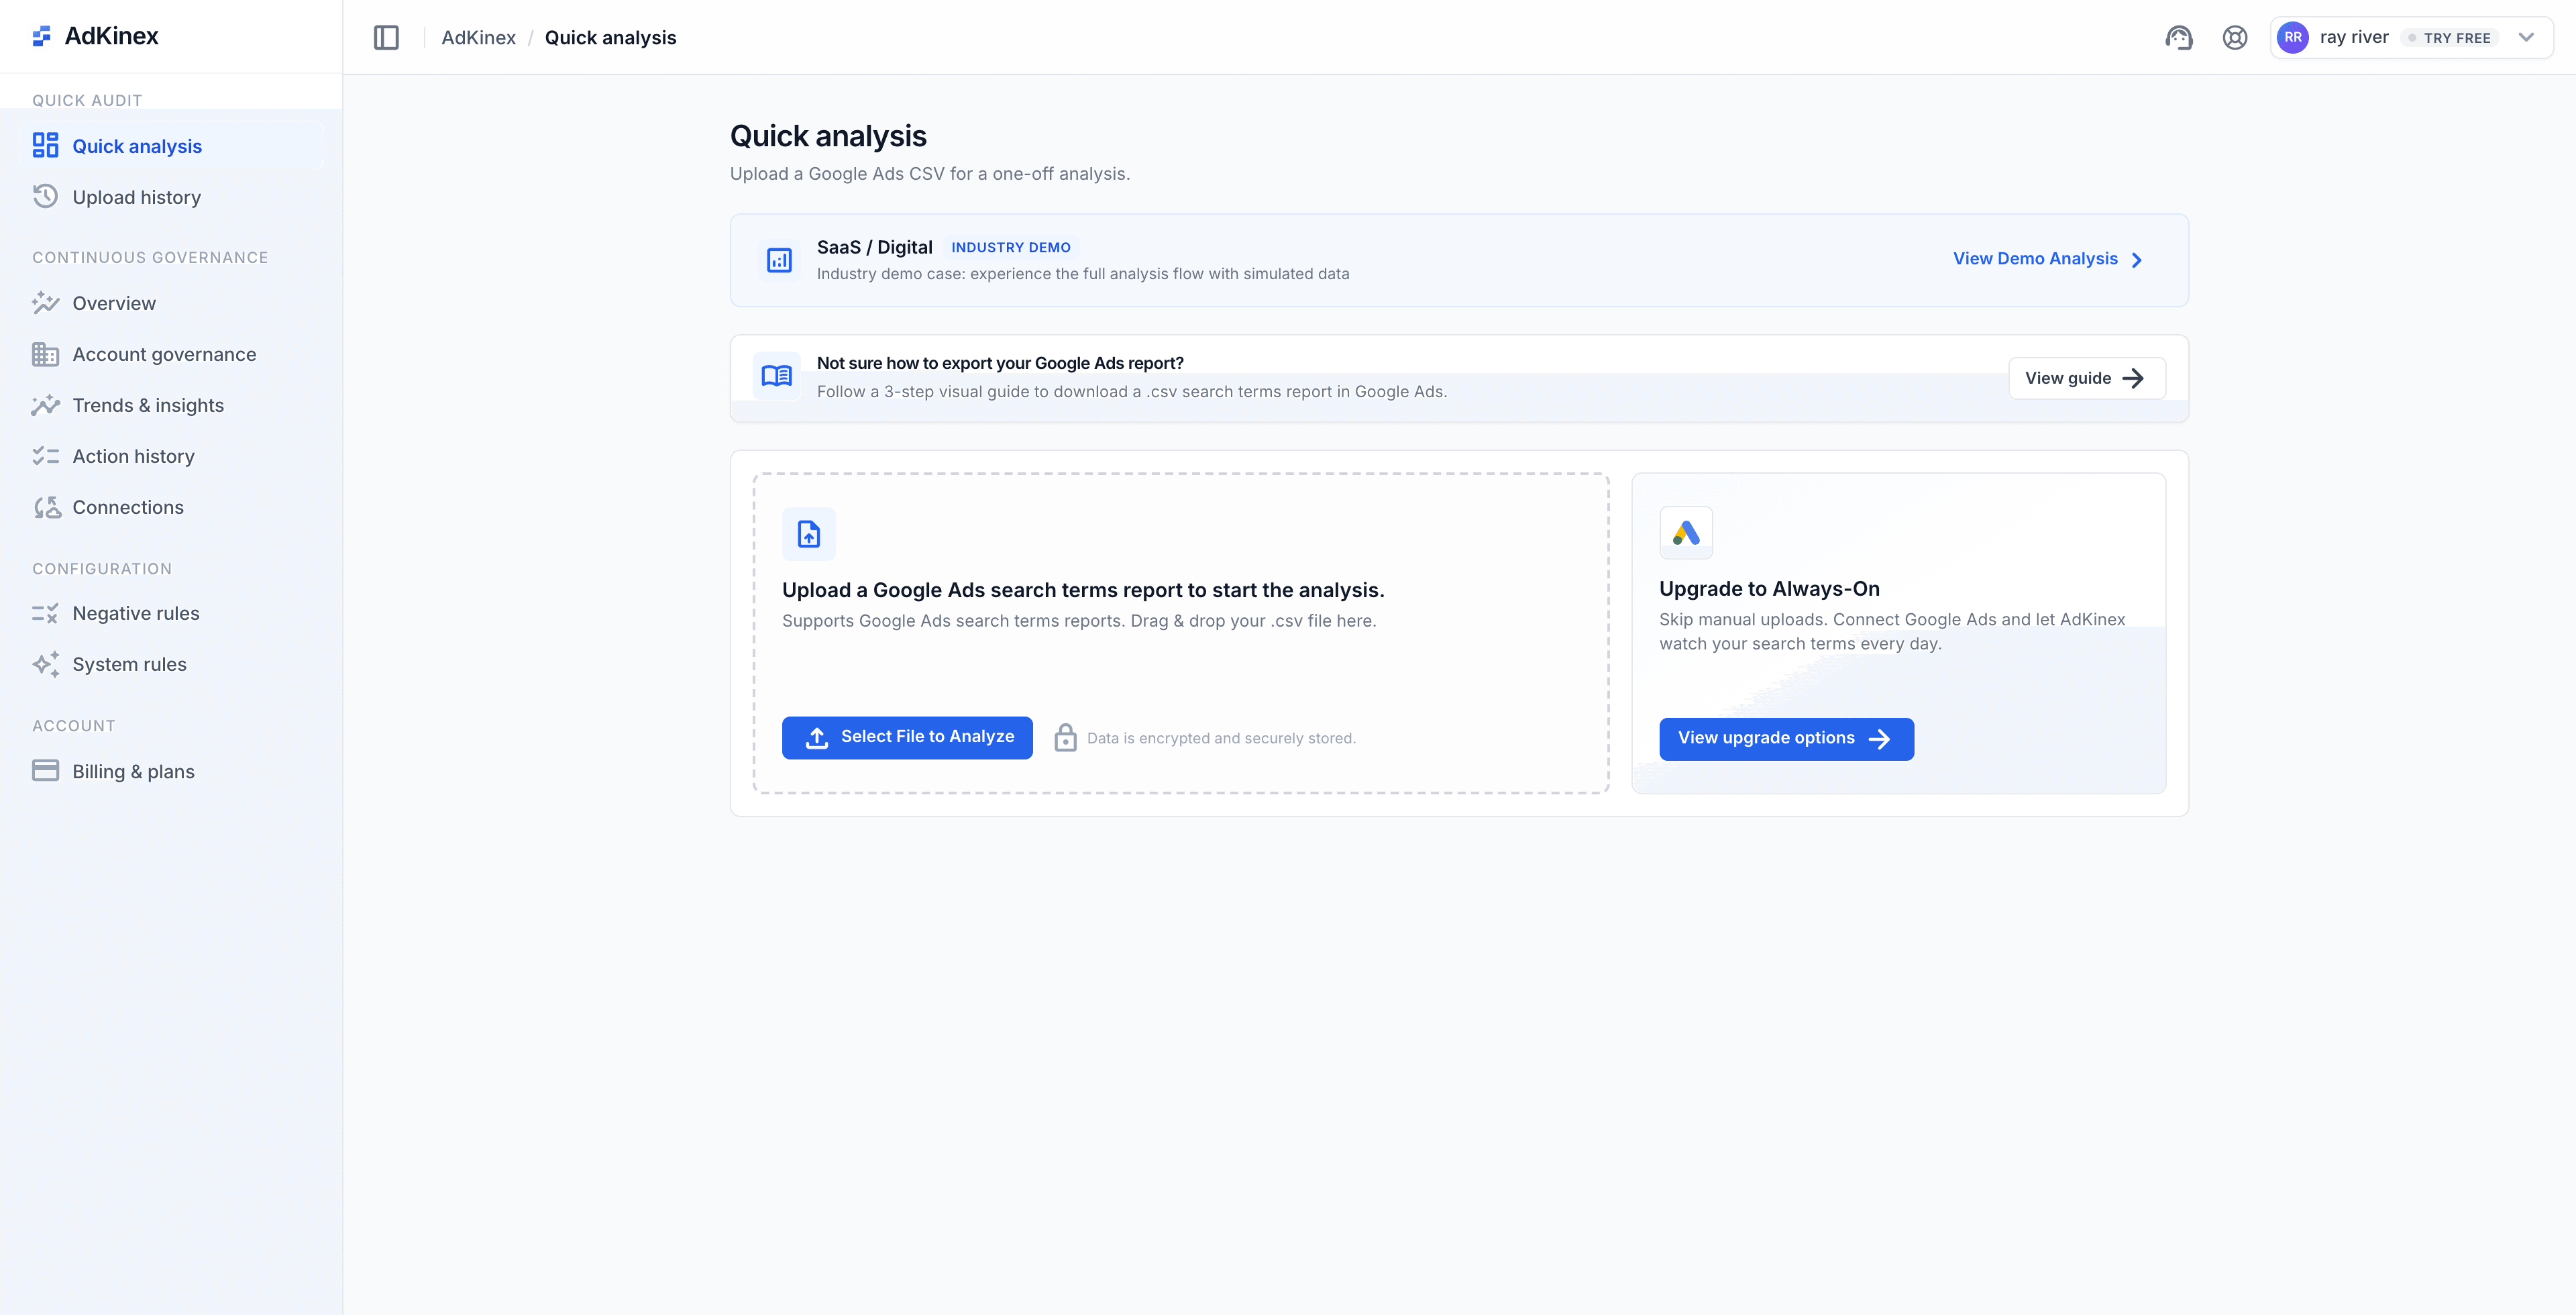Viewport: 2576px width, 1315px height.
Task: Click the Action history checklist icon
Action: tap(45, 456)
